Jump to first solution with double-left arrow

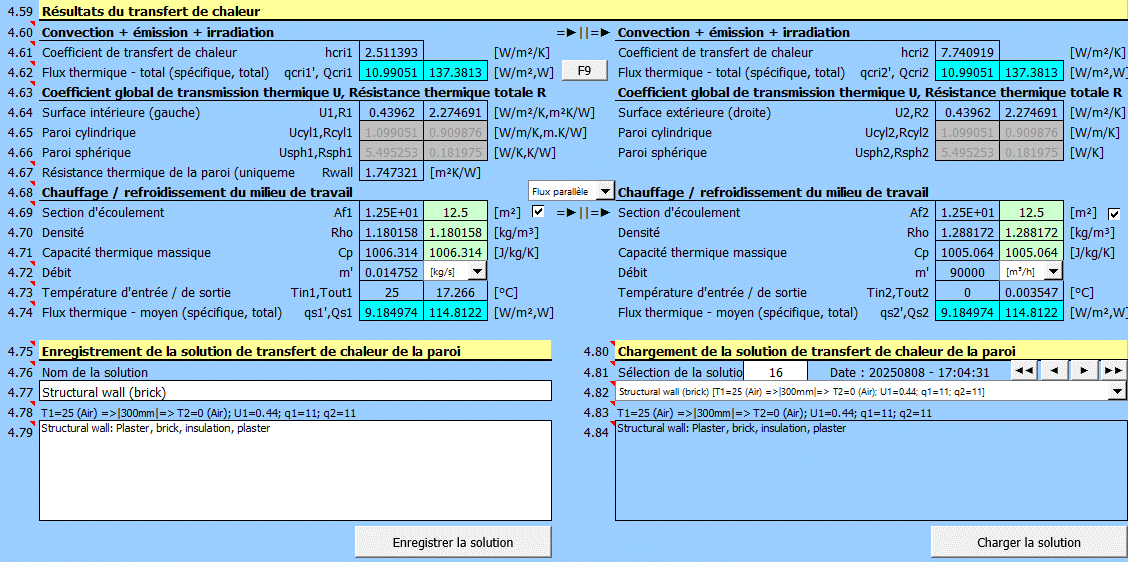[1023, 371]
